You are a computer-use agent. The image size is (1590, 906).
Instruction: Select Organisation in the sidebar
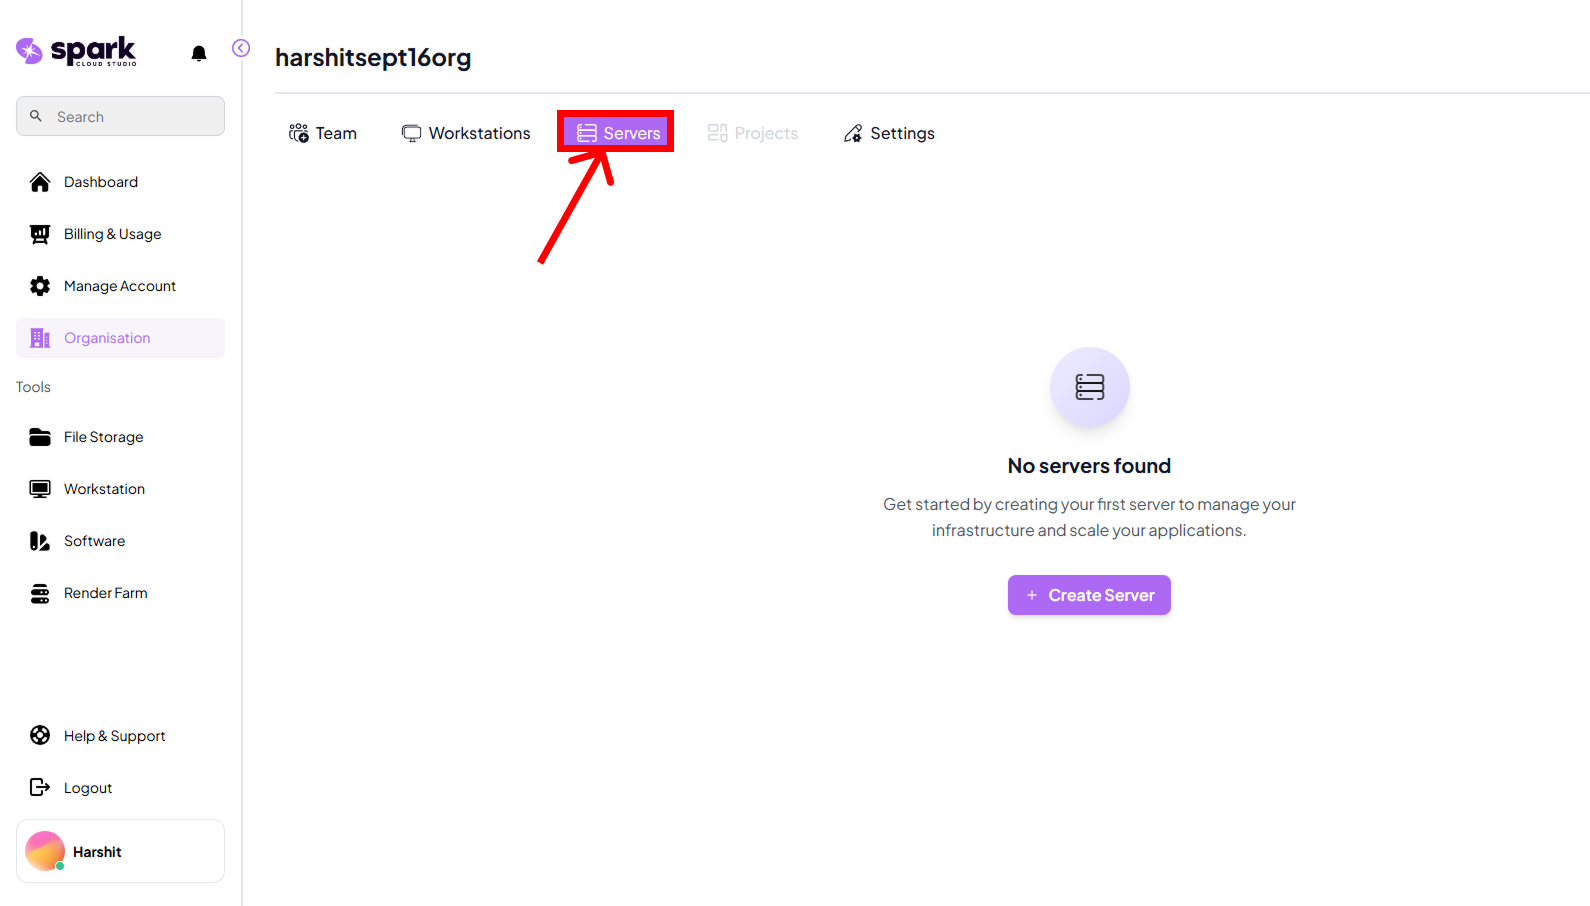pyautogui.click(x=107, y=338)
